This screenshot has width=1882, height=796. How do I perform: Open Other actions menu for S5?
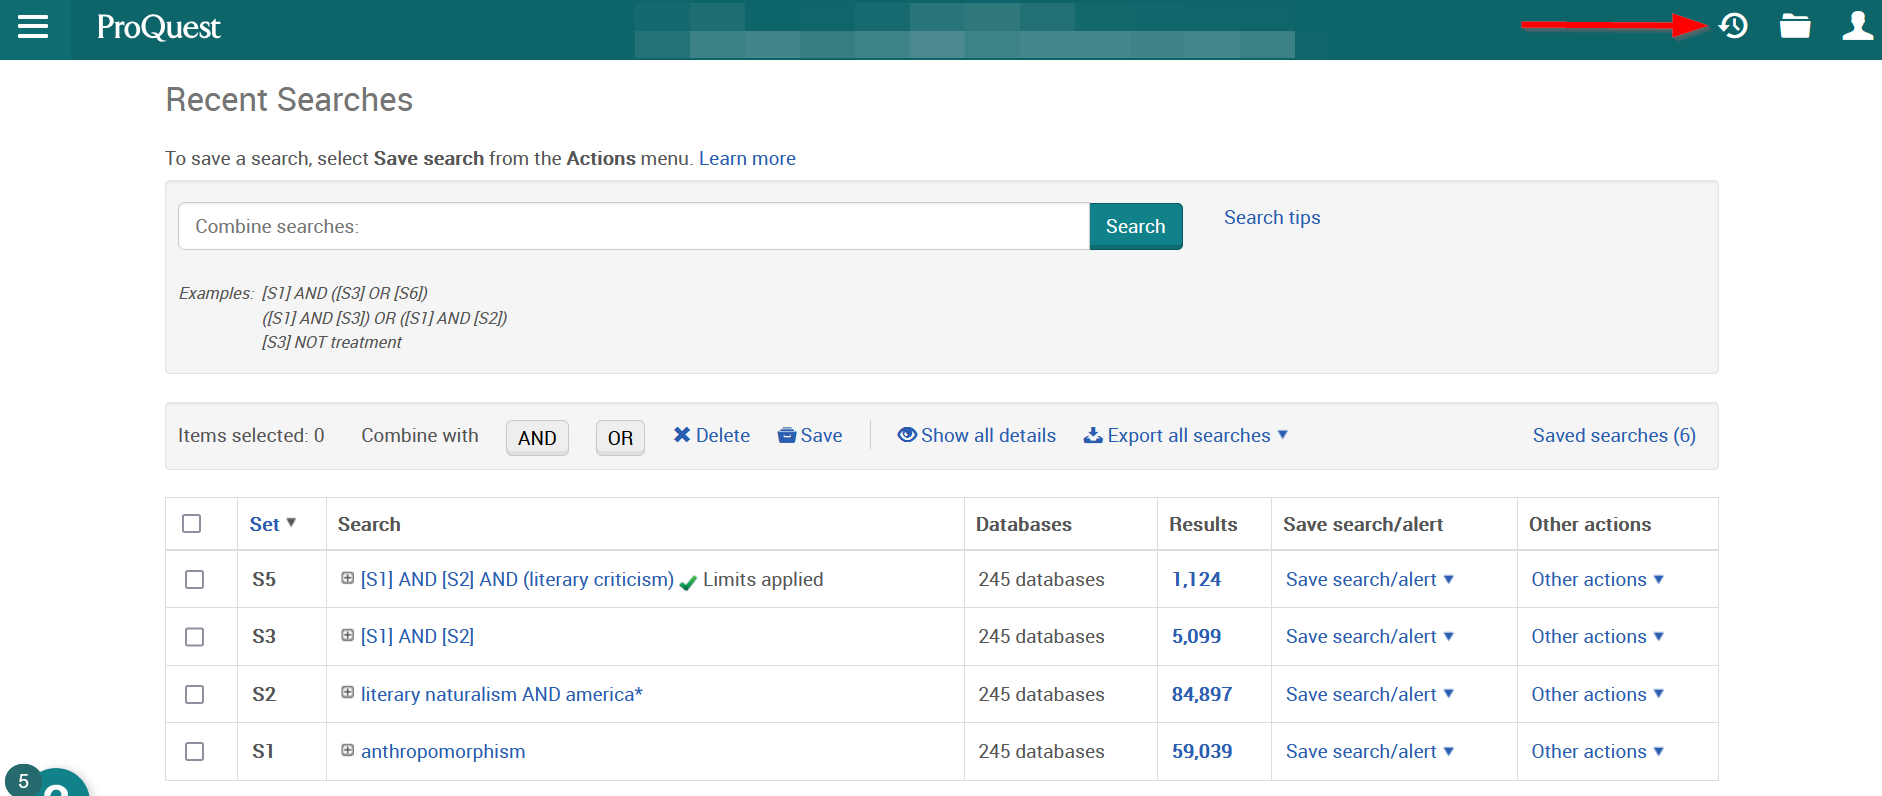pos(1598,579)
